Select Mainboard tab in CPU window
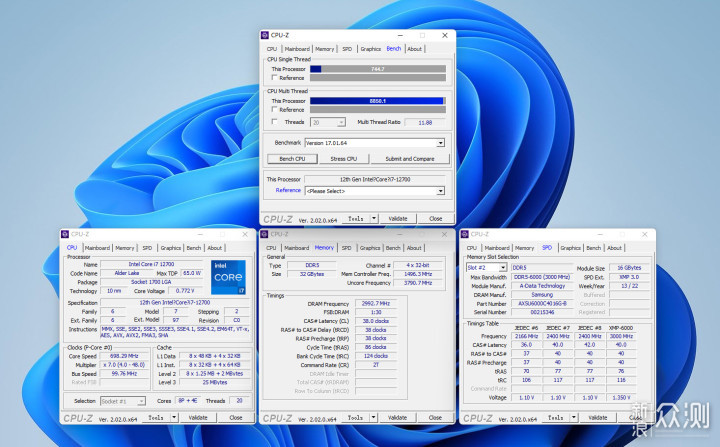 point(97,248)
